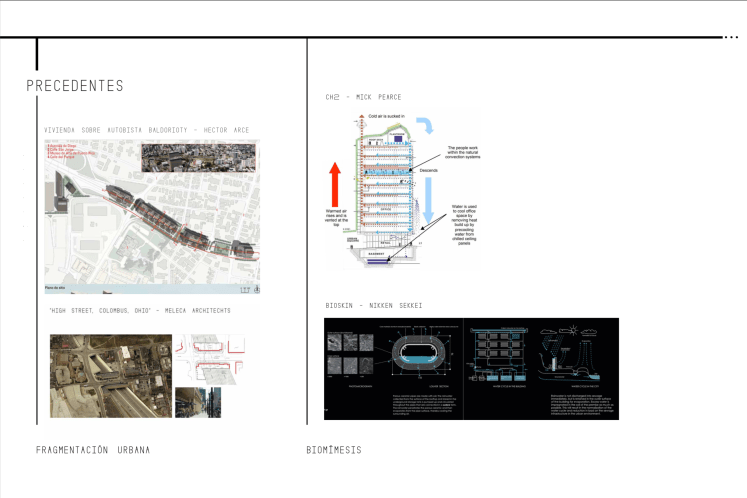
Task: Open the High Street Columbus aerial photo
Action: (x=109, y=375)
